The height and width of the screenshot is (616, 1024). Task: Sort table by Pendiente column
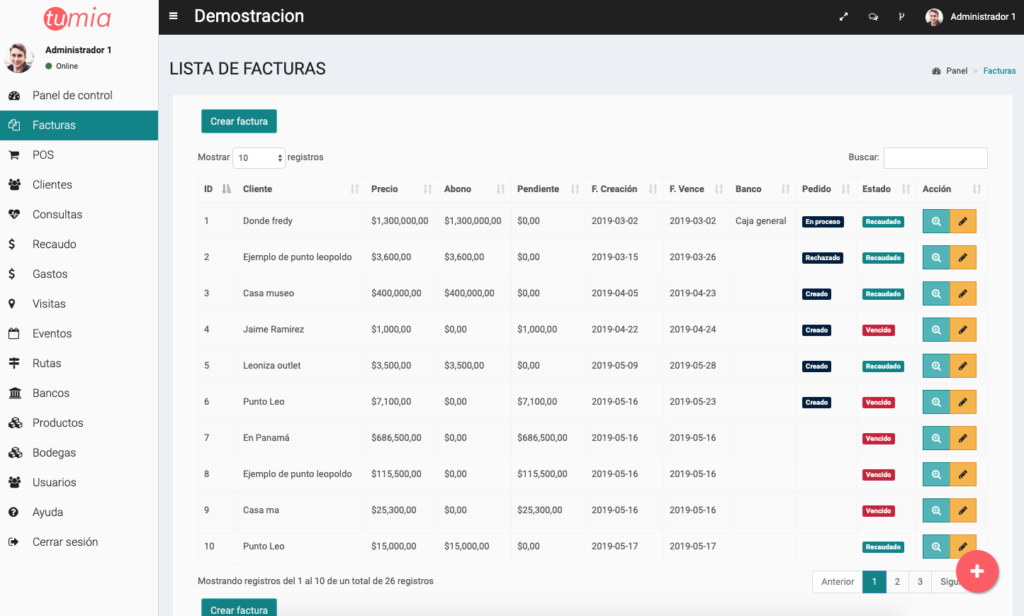(549, 189)
